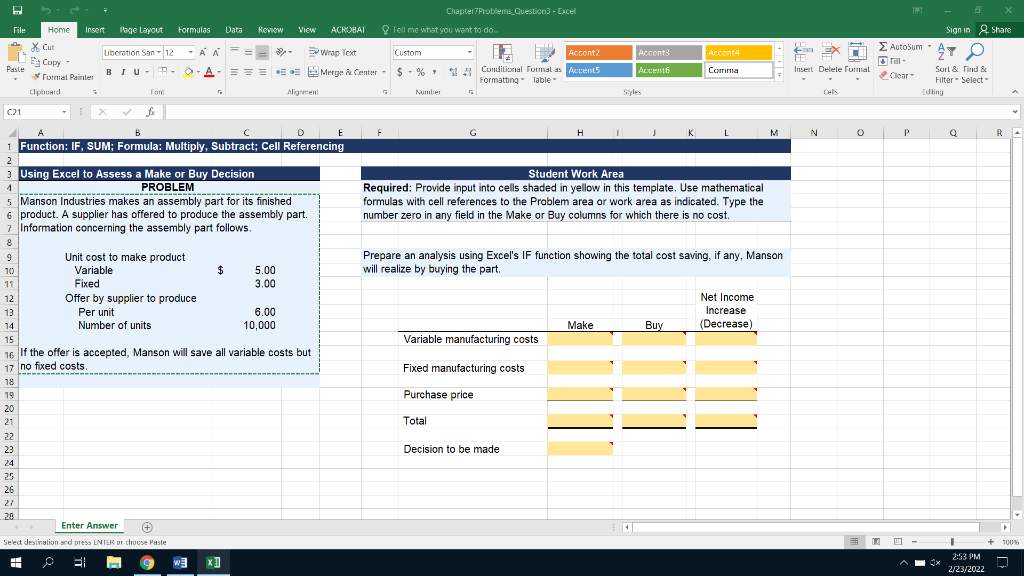This screenshot has width=1024, height=576.
Task: Switch to the Formulas ribbon tab
Action: coord(194,29)
